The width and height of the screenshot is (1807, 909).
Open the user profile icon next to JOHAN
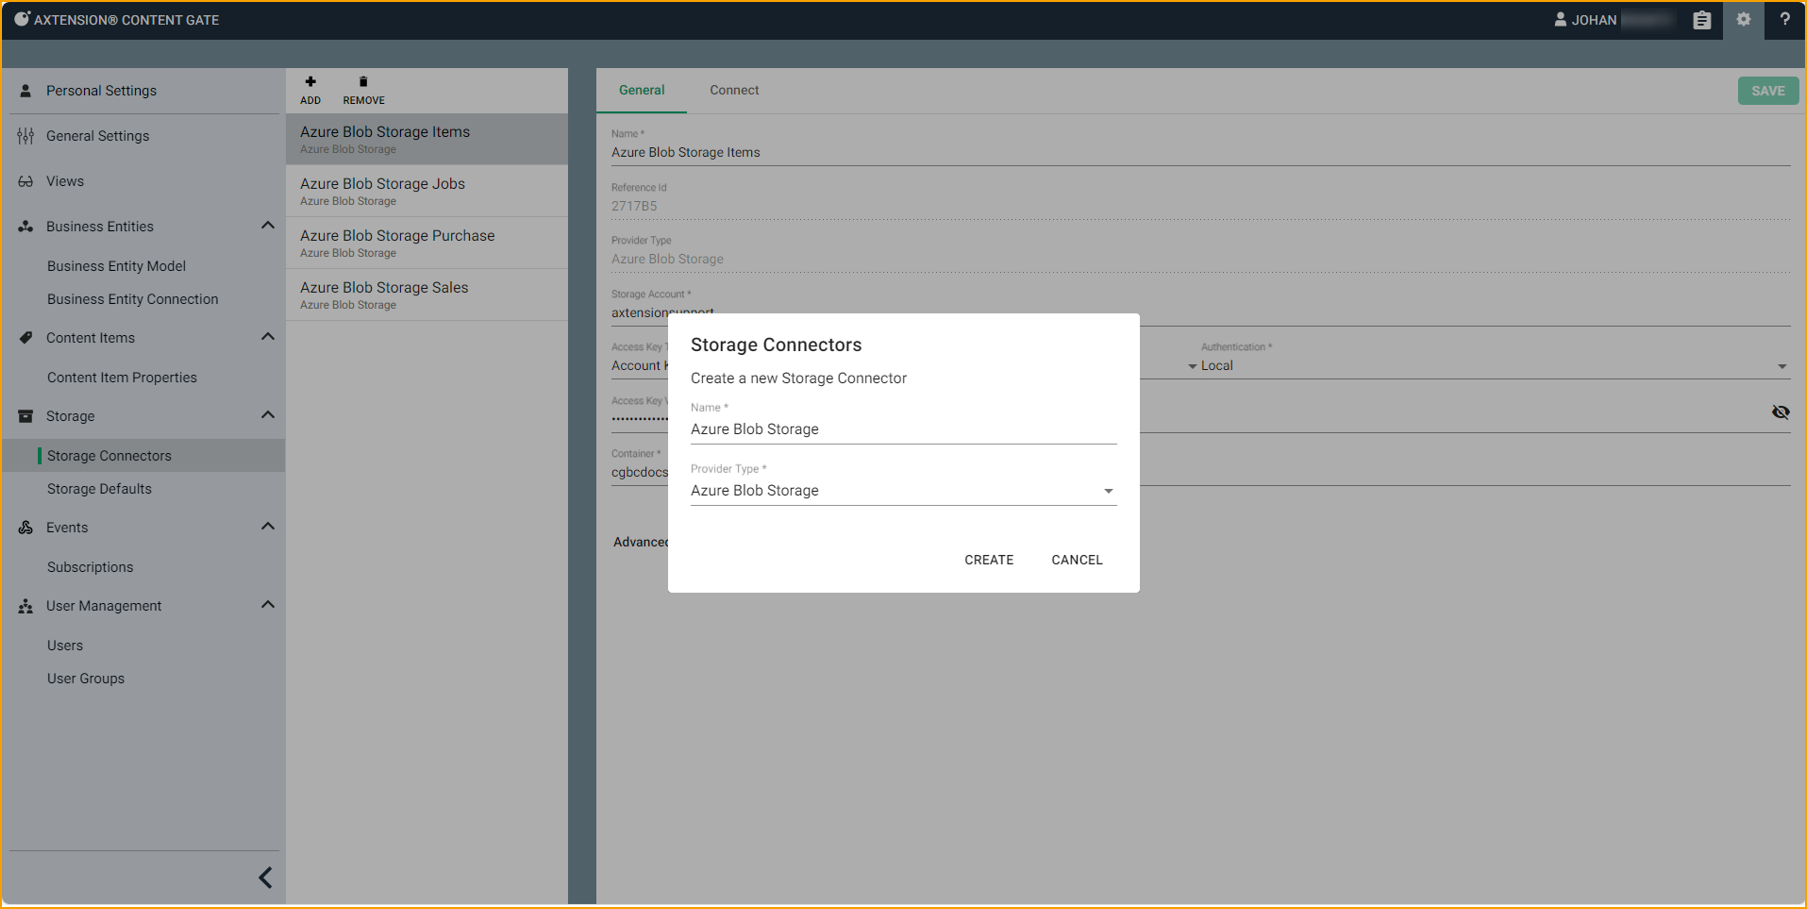1560,19
